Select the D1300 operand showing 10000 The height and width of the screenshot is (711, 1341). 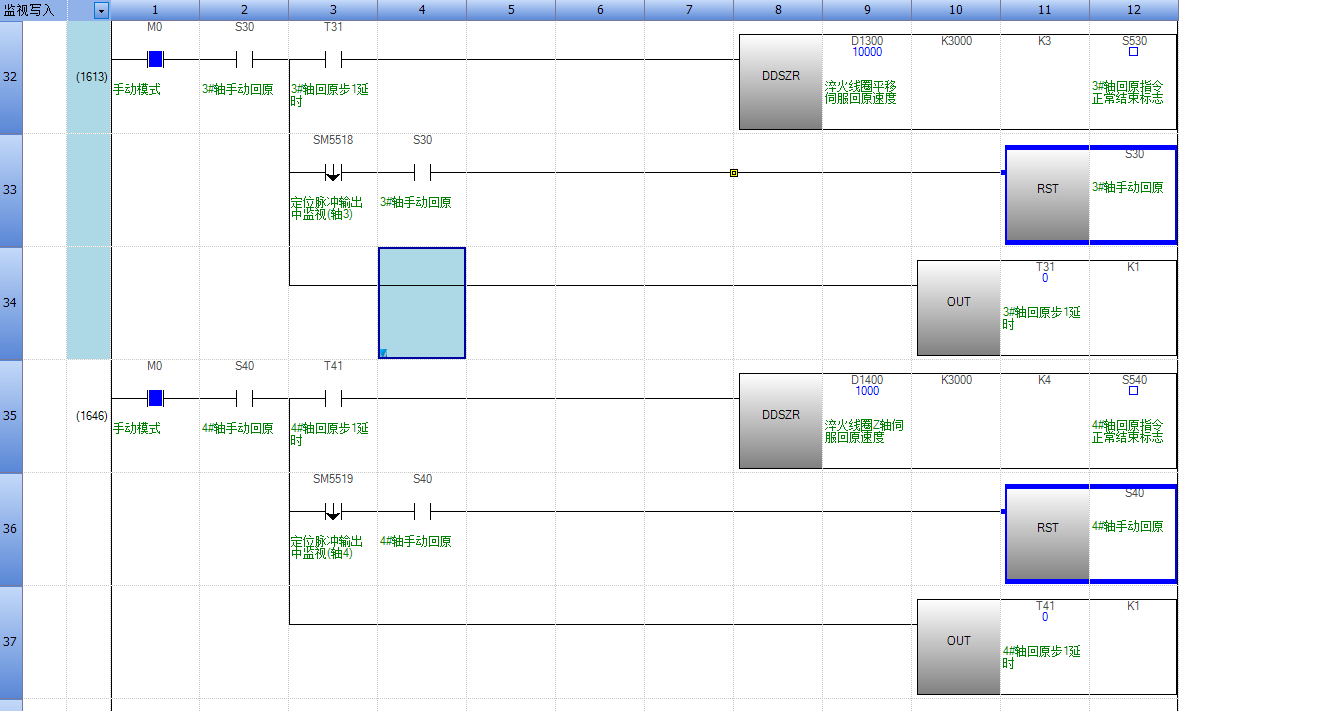866,47
